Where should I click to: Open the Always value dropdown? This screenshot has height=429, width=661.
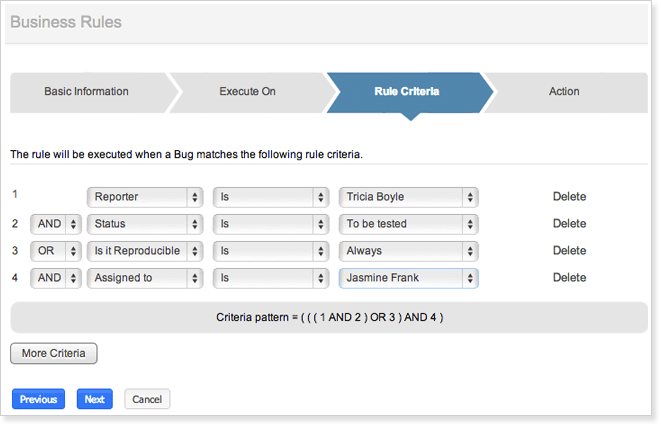coord(408,251)
